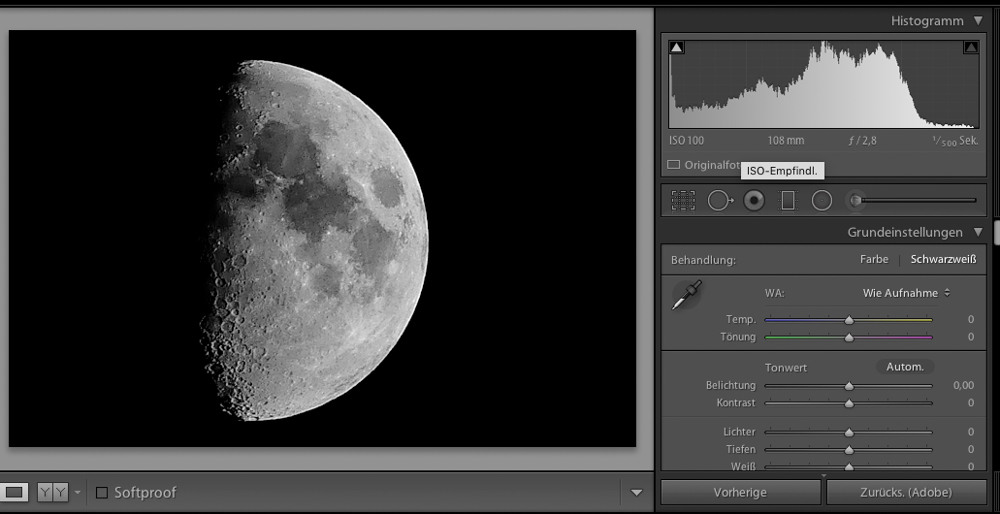1000x514 pixels.
Task: Pick the white balance eyedropper tool
Action: pyautogui.click(x=687, y=295)
